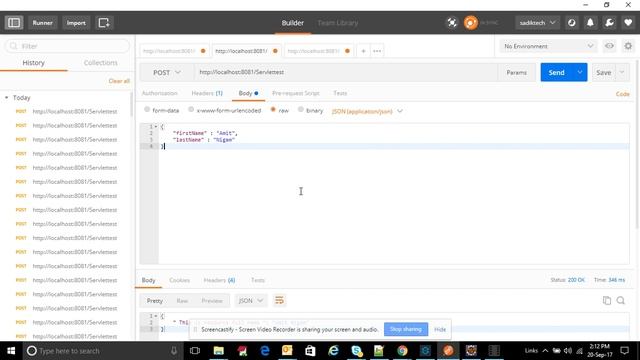The image size is (640, 360).
Task: Click the circular icon right of sadiktech
Action: [x=571, y=22]
